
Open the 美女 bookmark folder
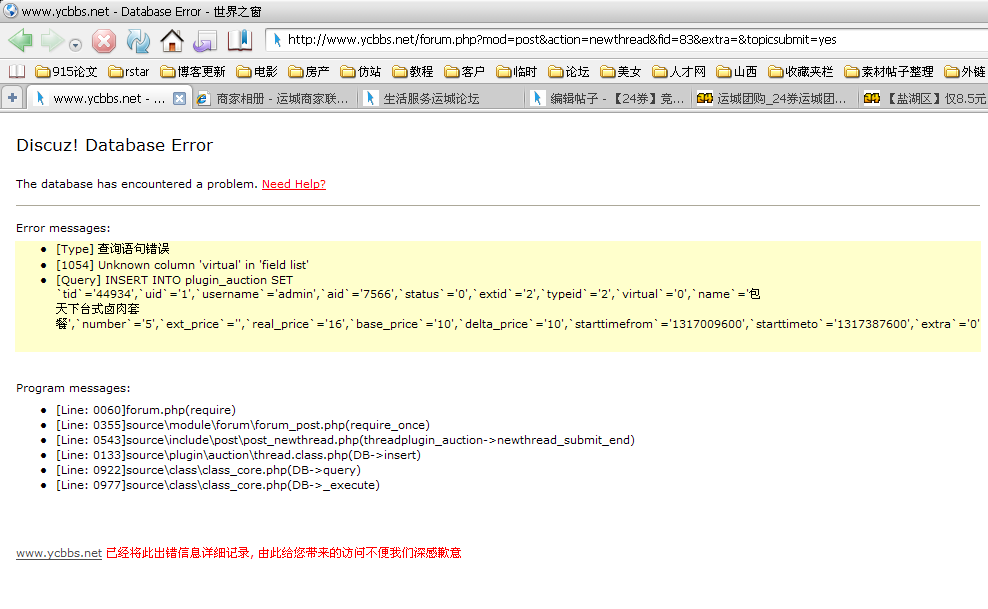point(621,72)
